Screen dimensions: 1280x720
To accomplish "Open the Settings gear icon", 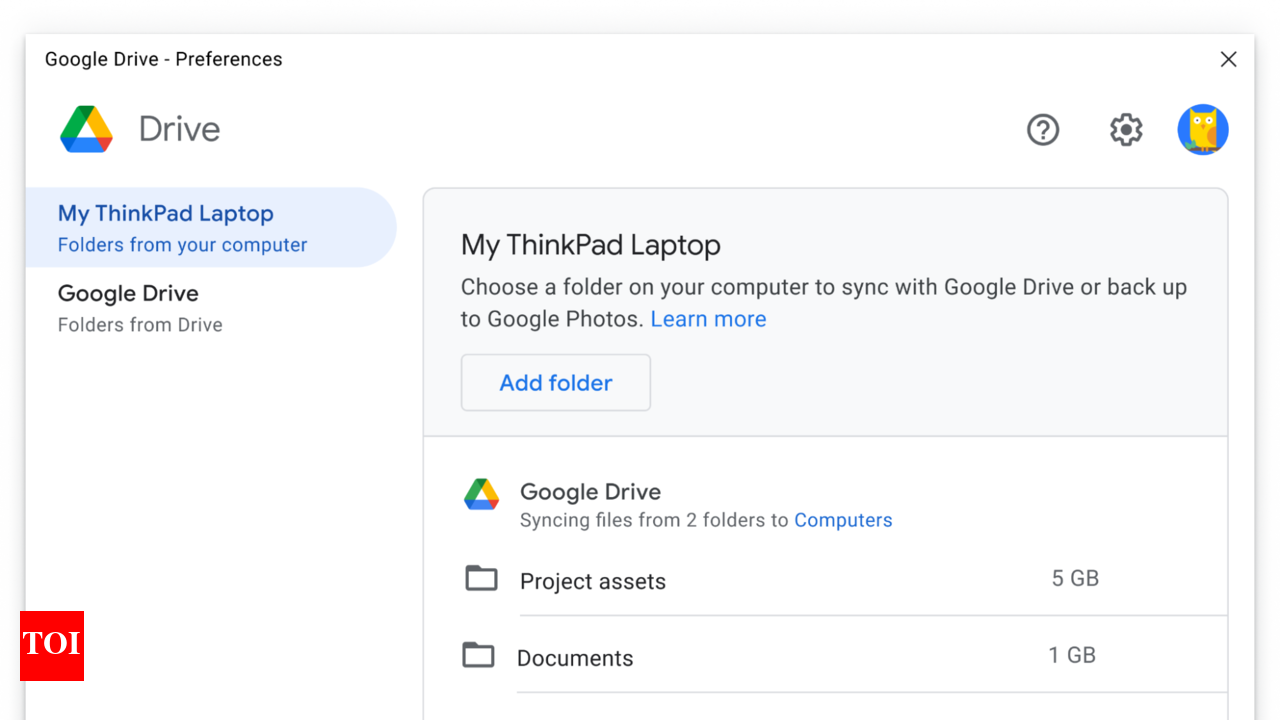I will [x=1126, y=130].
